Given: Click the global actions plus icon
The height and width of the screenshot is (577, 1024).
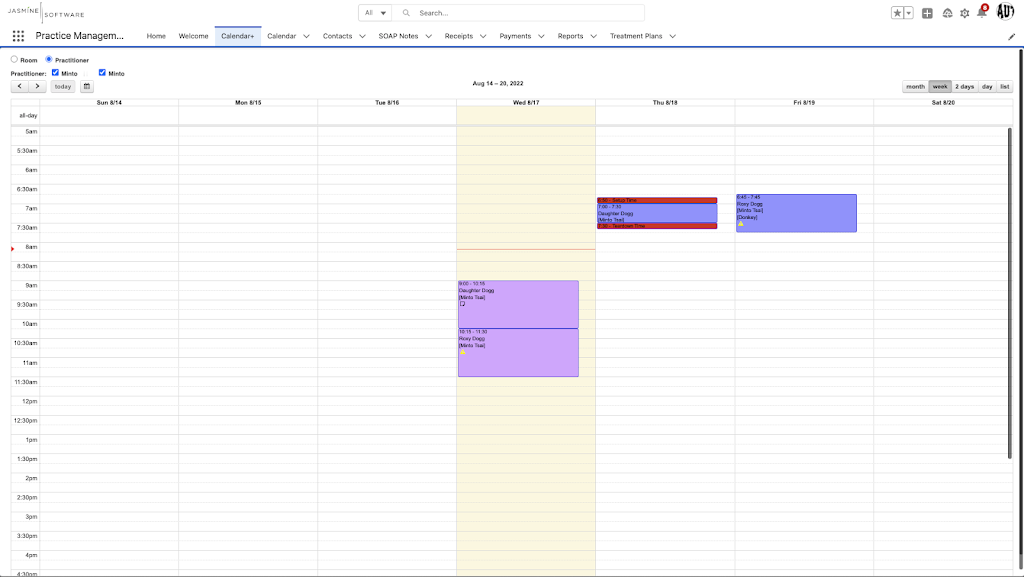Looking at the screenshot, I should coord(927,13).
